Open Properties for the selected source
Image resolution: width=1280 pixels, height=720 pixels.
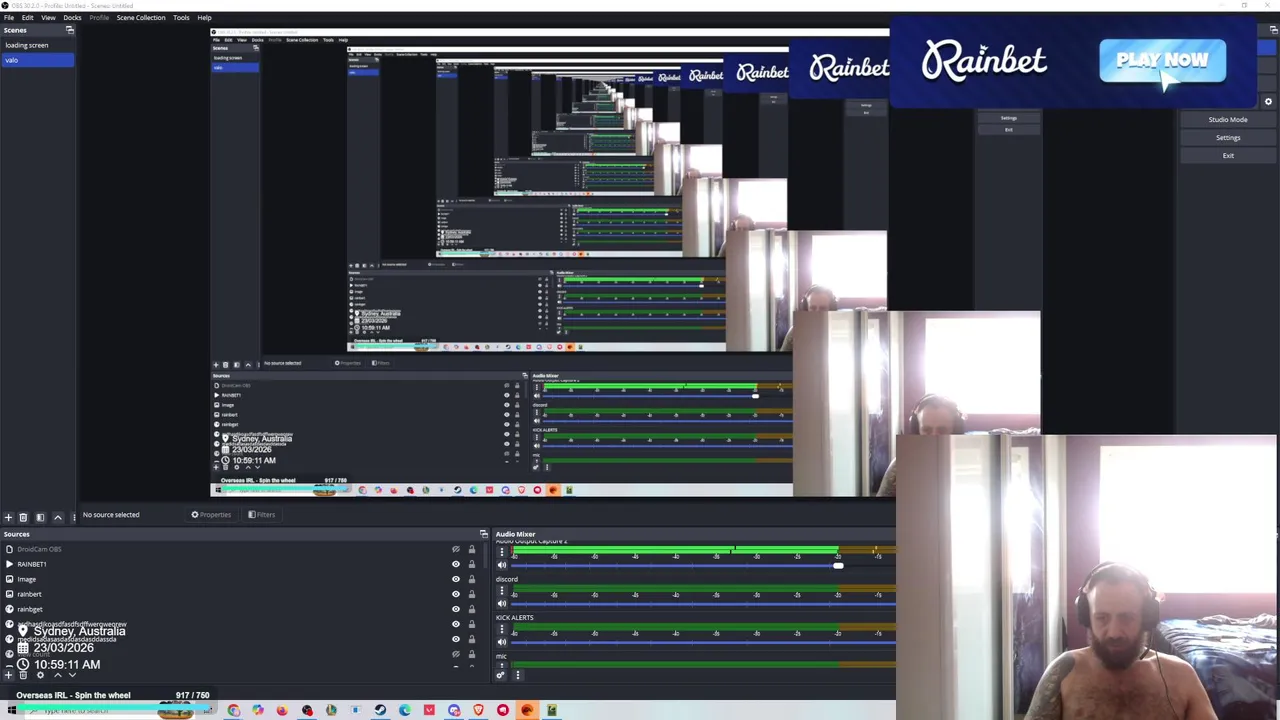pos(212,515)
